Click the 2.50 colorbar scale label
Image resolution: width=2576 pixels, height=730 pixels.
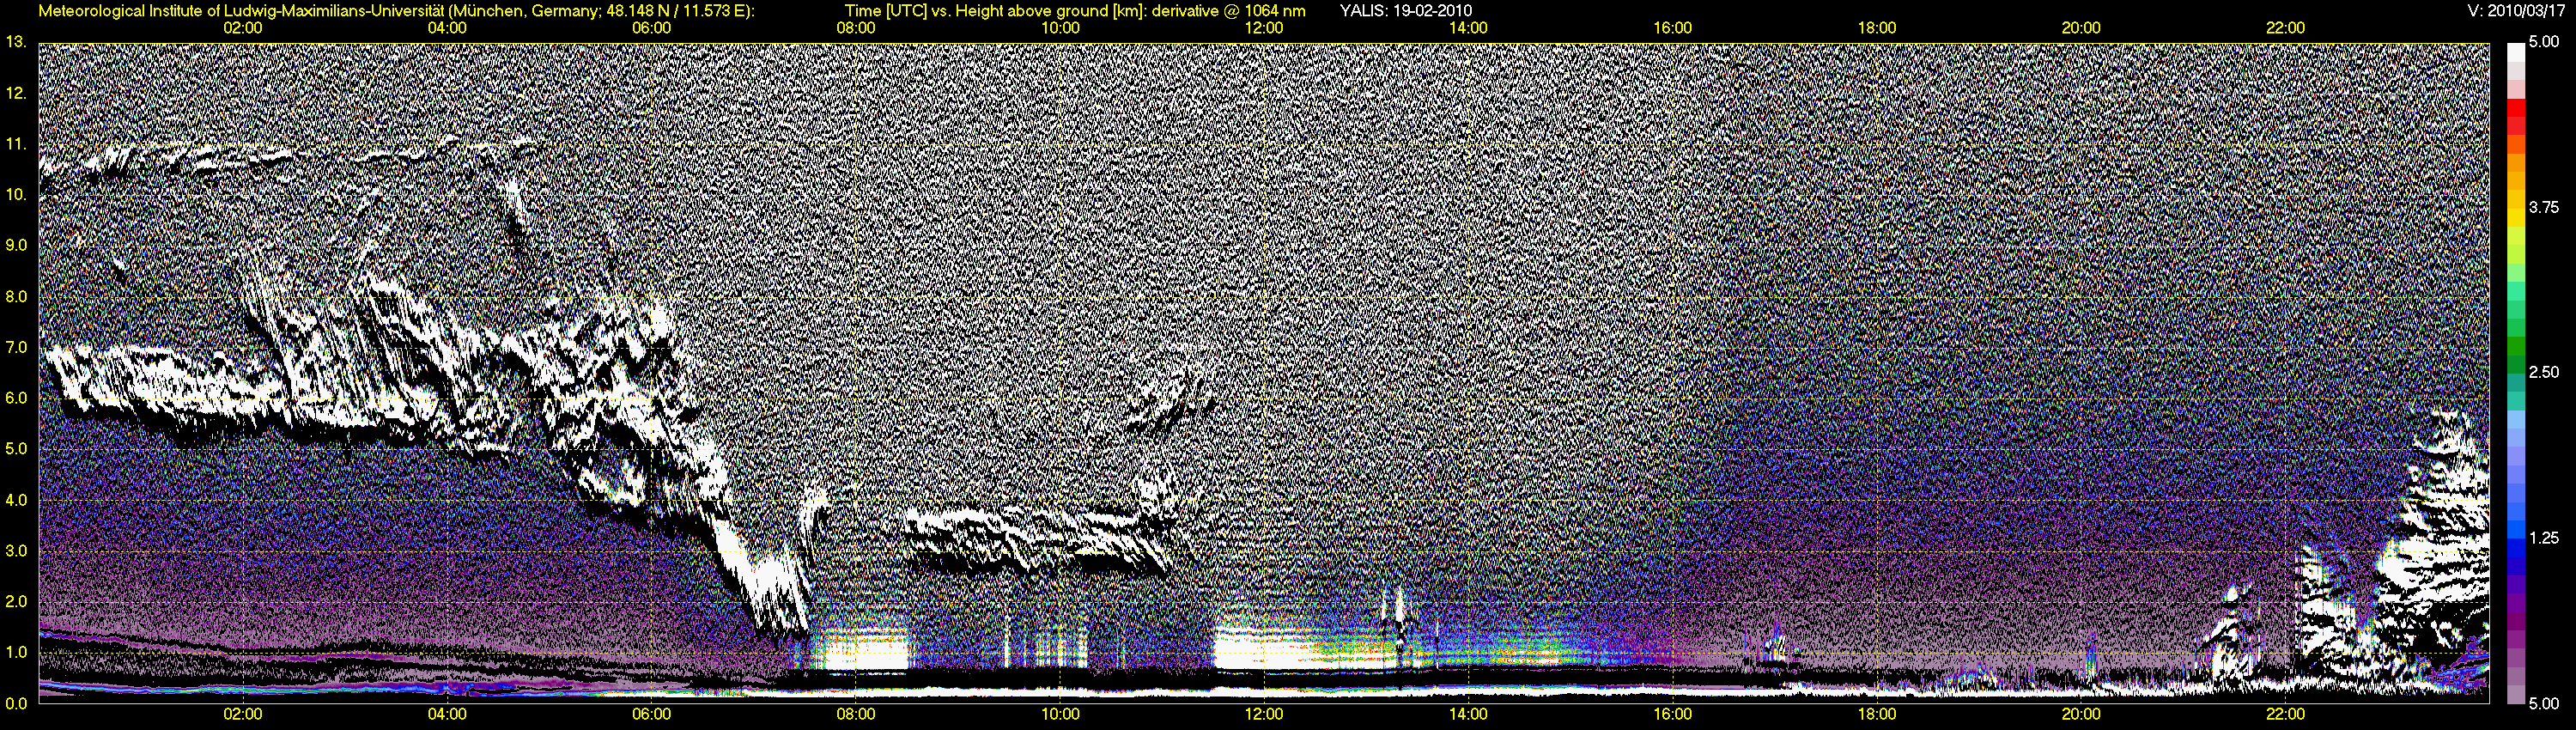pos(2544,372)
